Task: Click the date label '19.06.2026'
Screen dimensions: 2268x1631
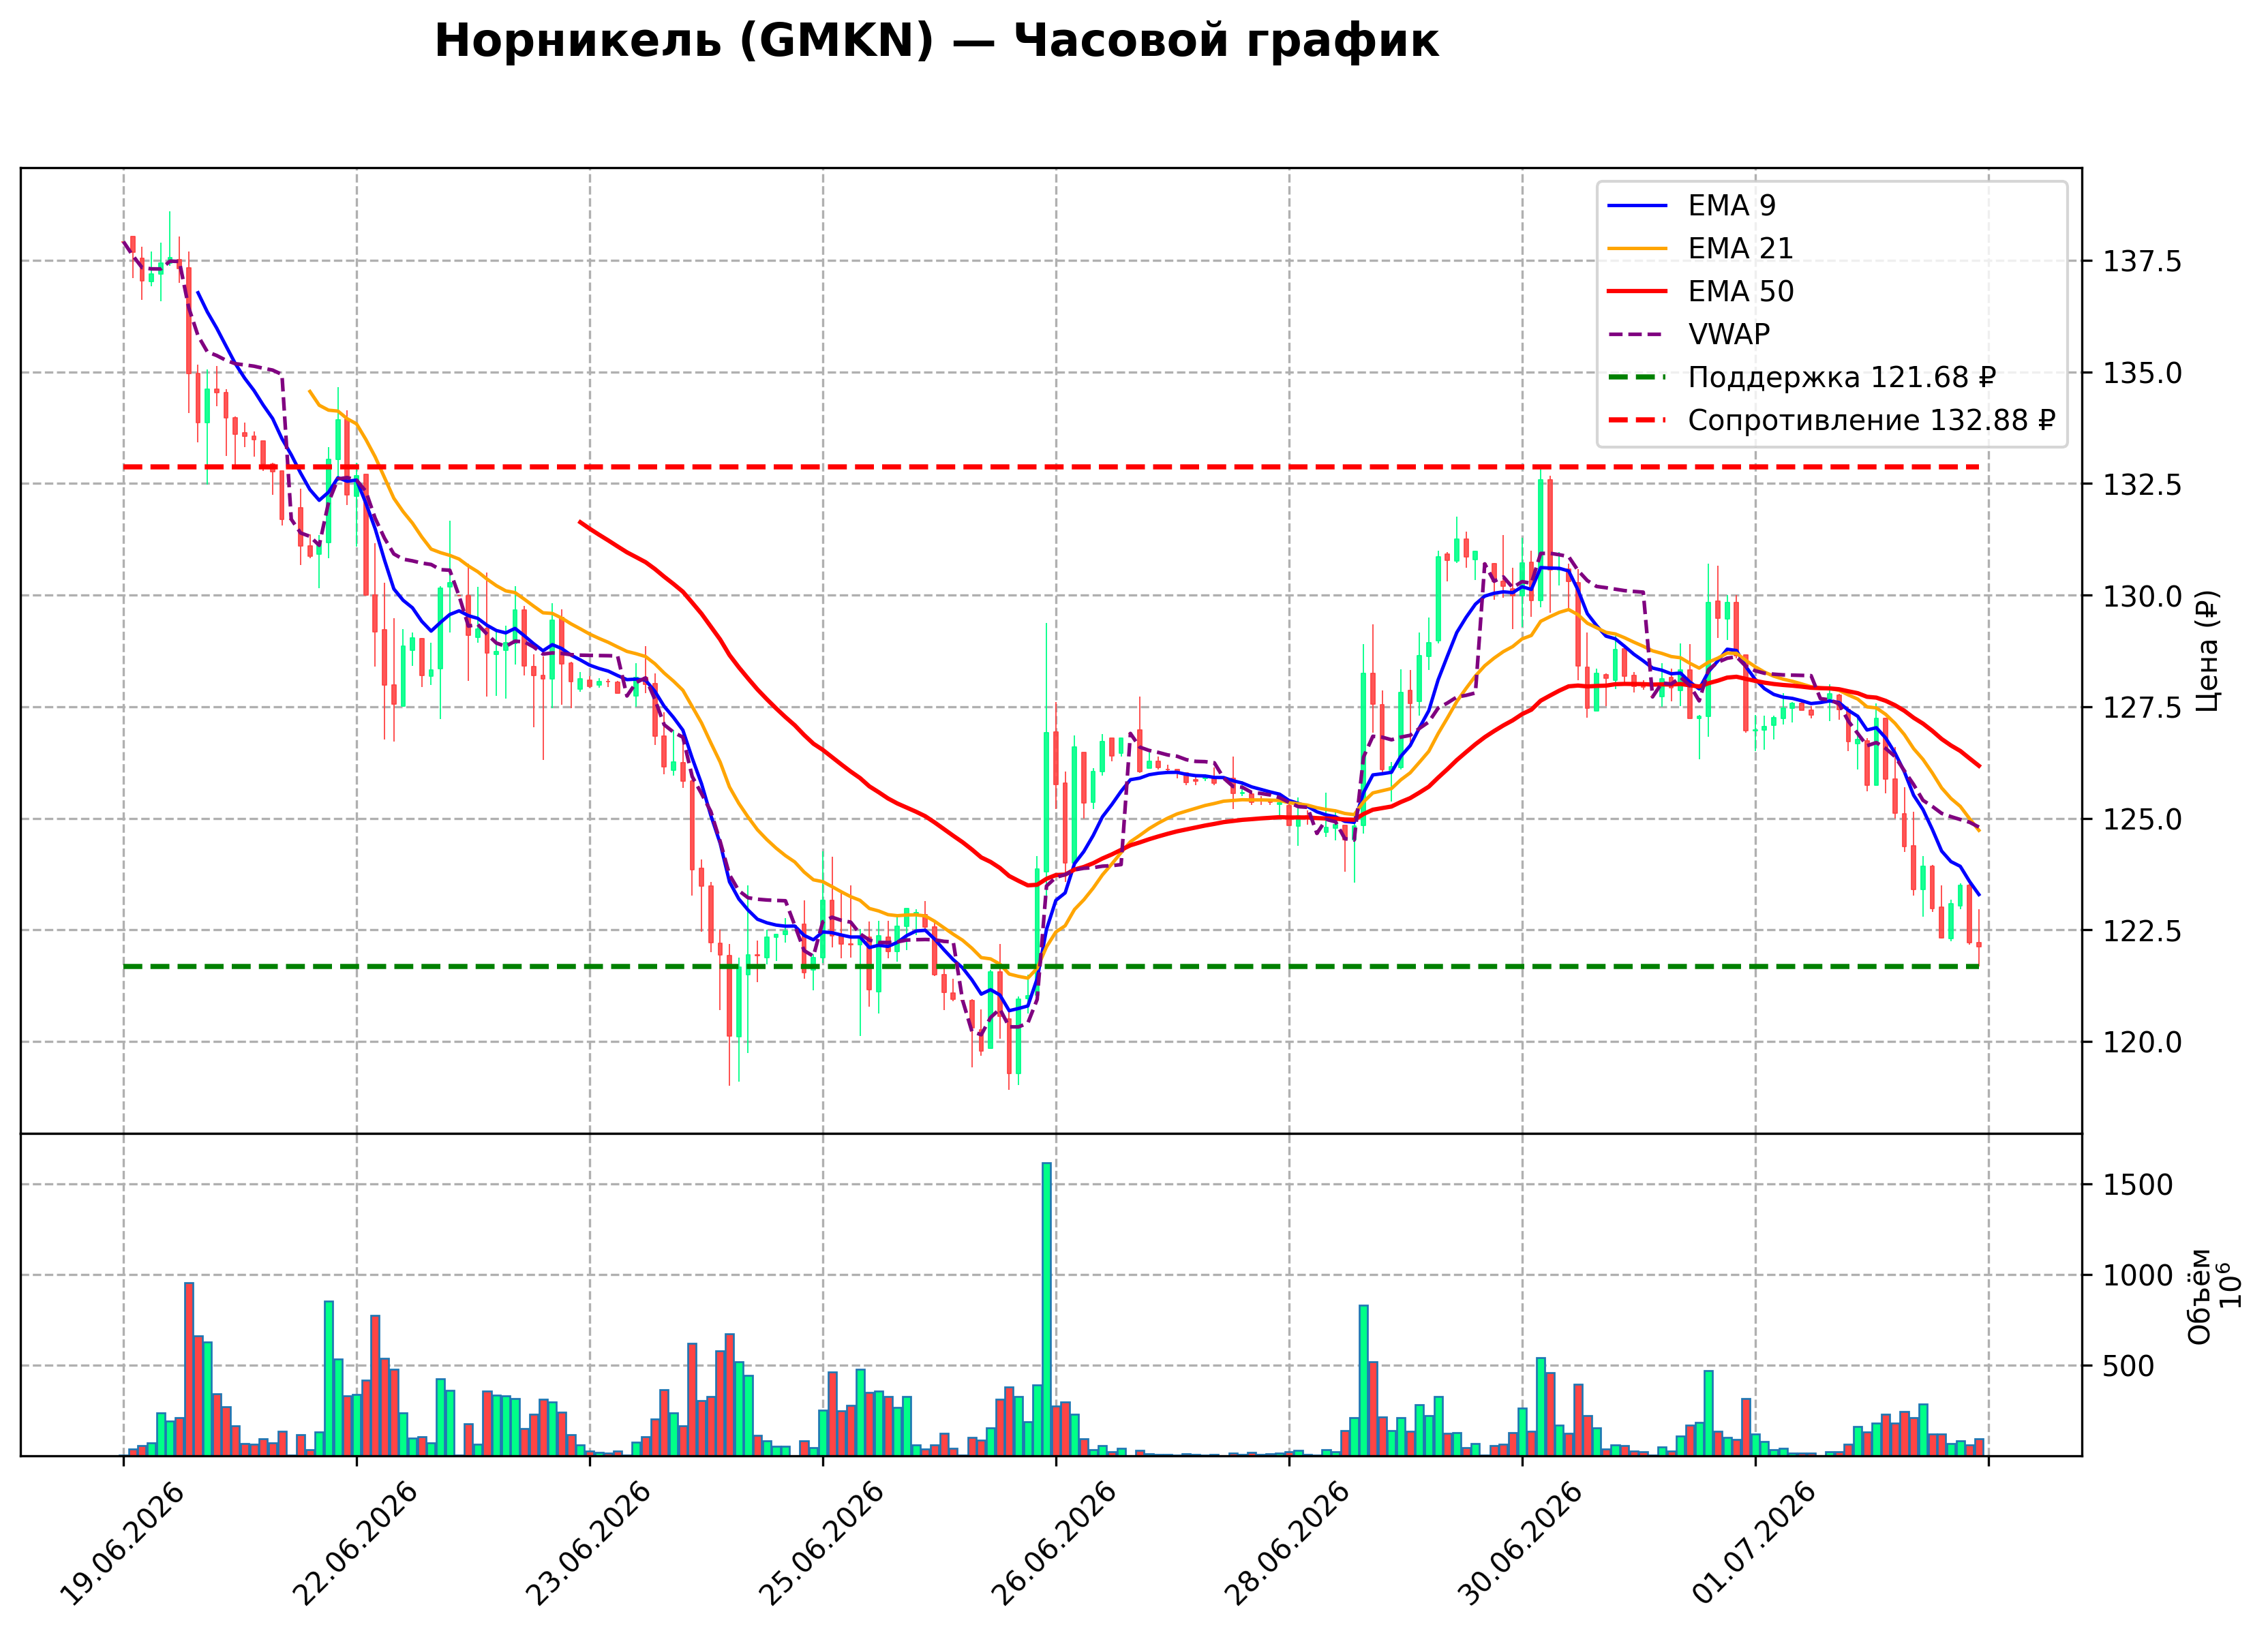Action: coord(122,1544)
